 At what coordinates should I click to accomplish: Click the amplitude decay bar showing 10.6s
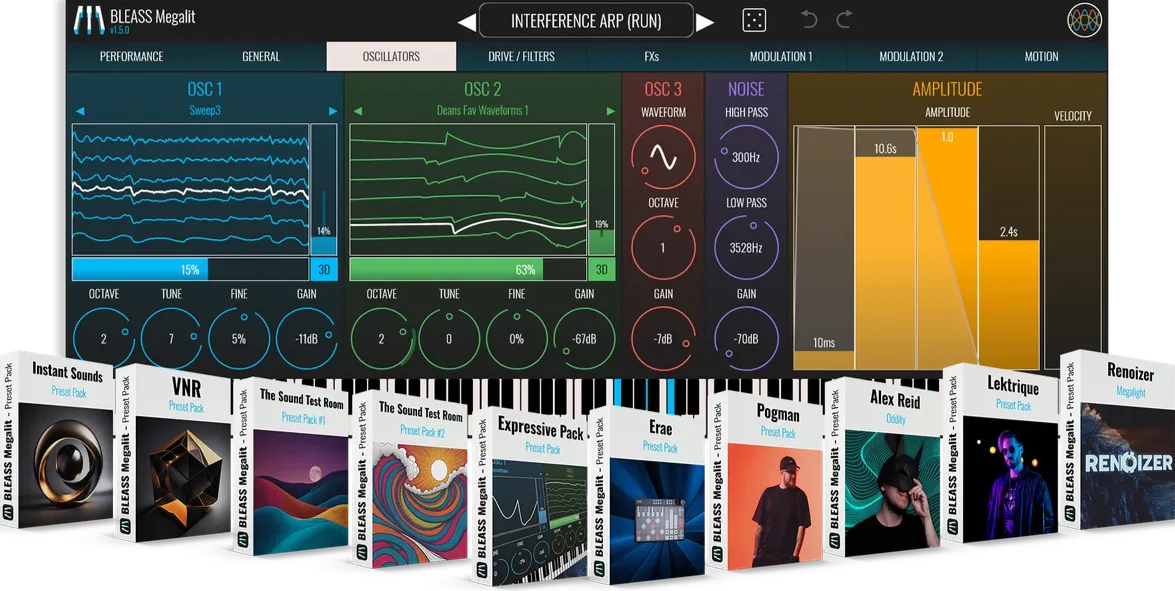[886, 248]
